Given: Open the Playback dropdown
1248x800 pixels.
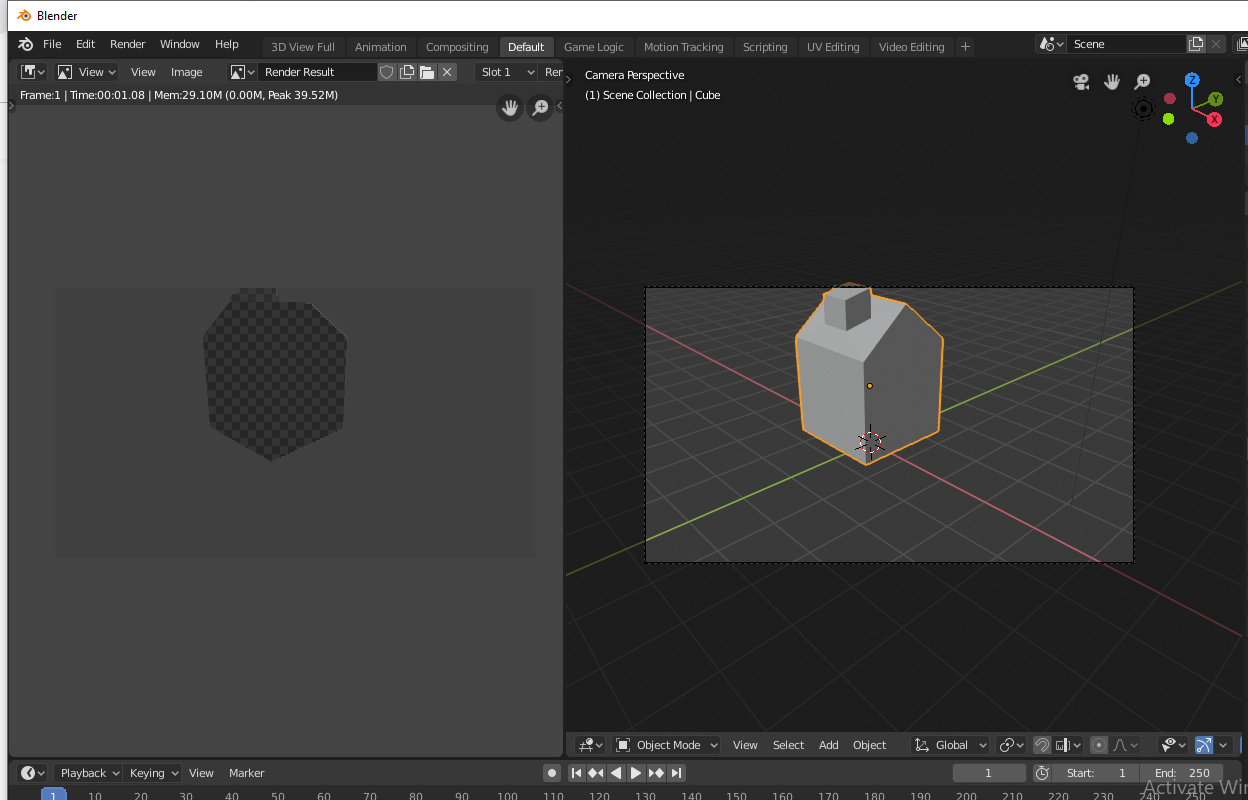Looking at the screenshot, I should (x=89, y=773).
